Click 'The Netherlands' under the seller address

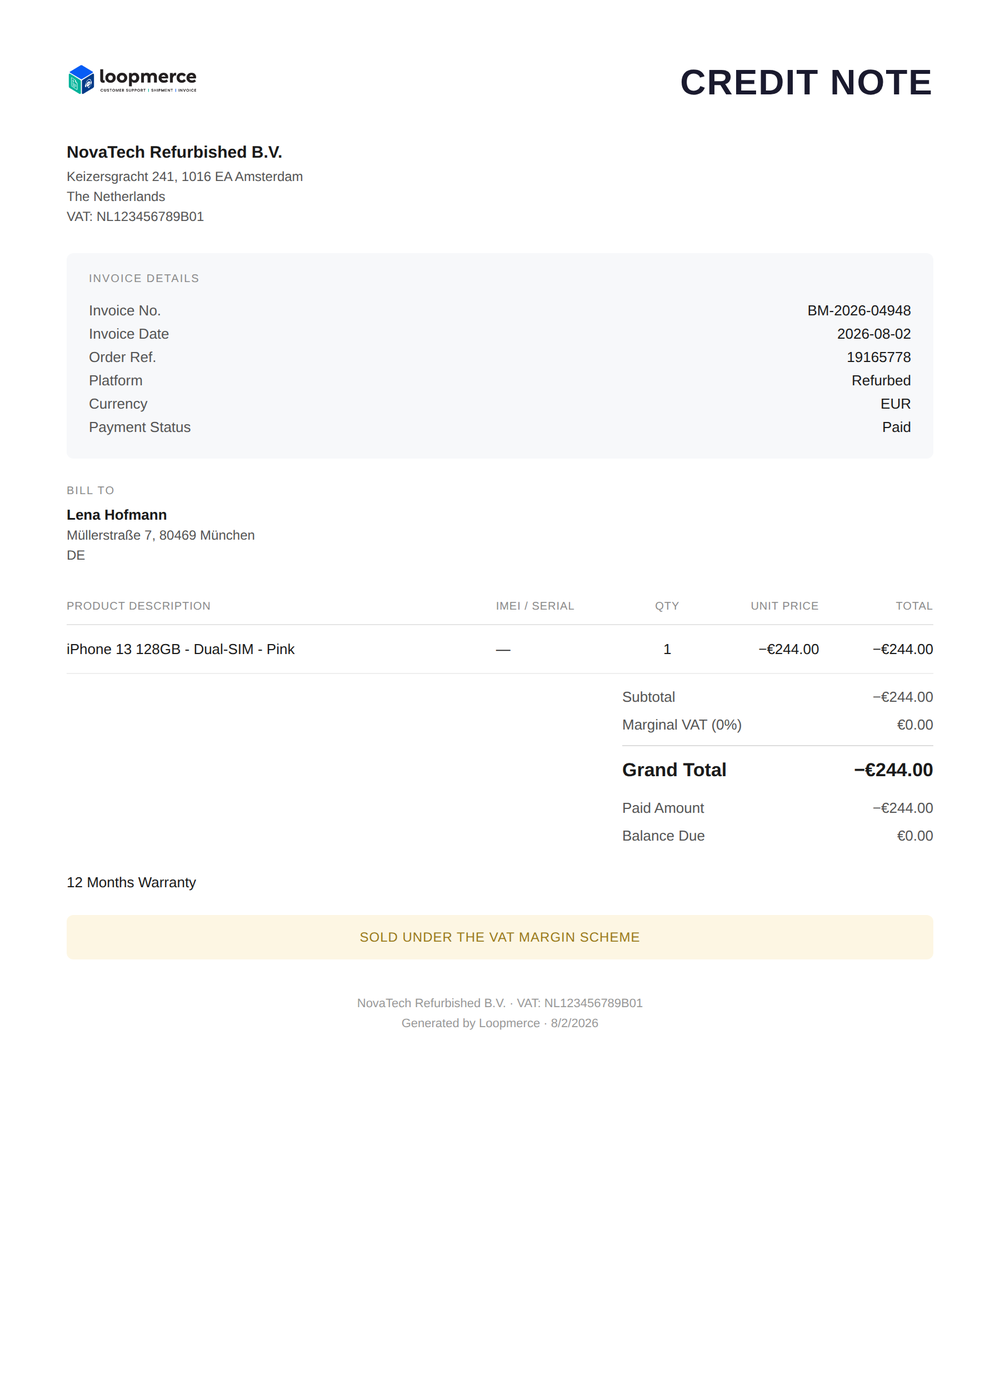pyautogui.click(x=116, y=197)
